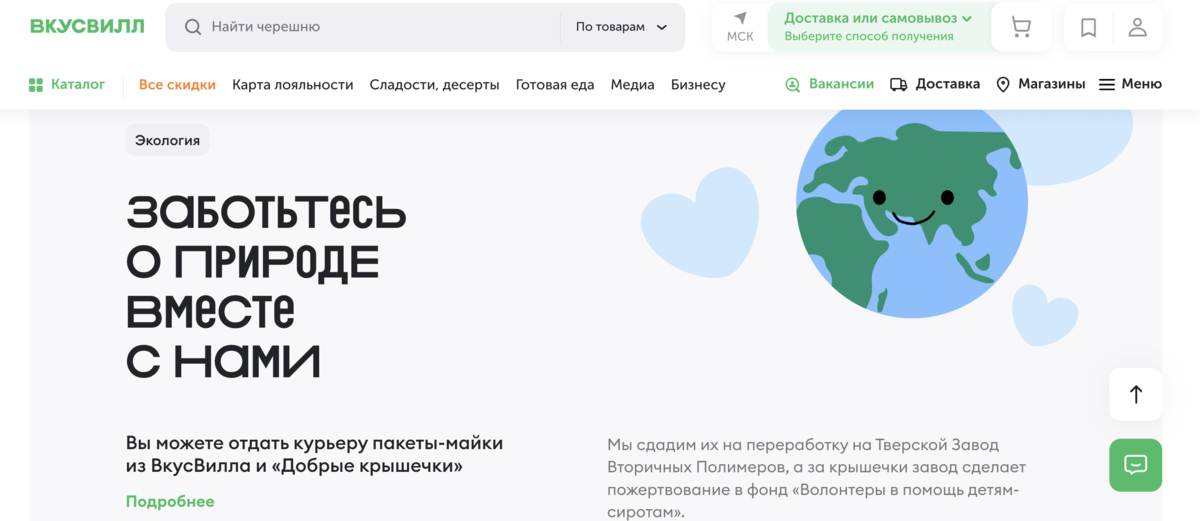
Task: Click the search magnifier icon
Action: point(193,27)
